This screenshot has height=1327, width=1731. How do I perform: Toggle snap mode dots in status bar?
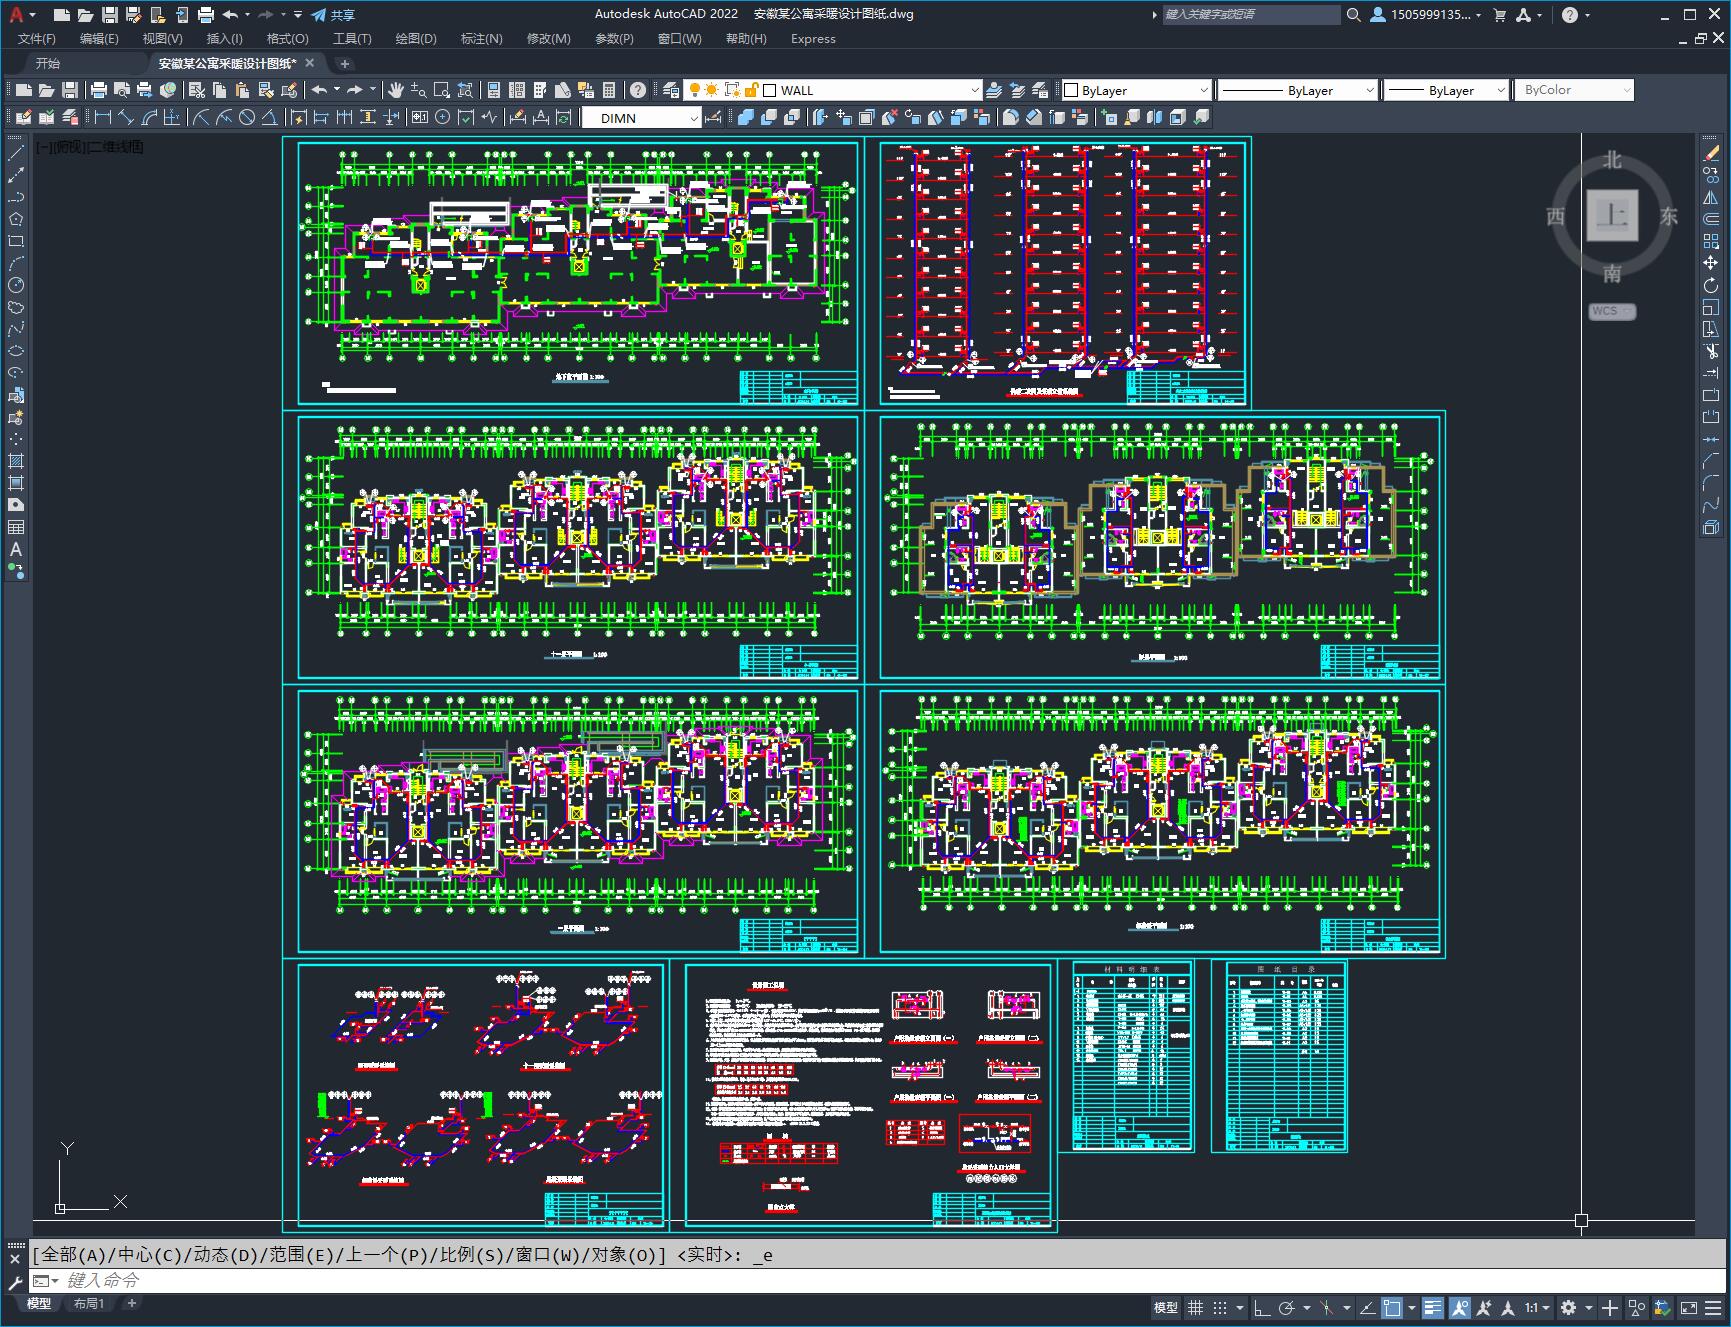[1219, 1307]
